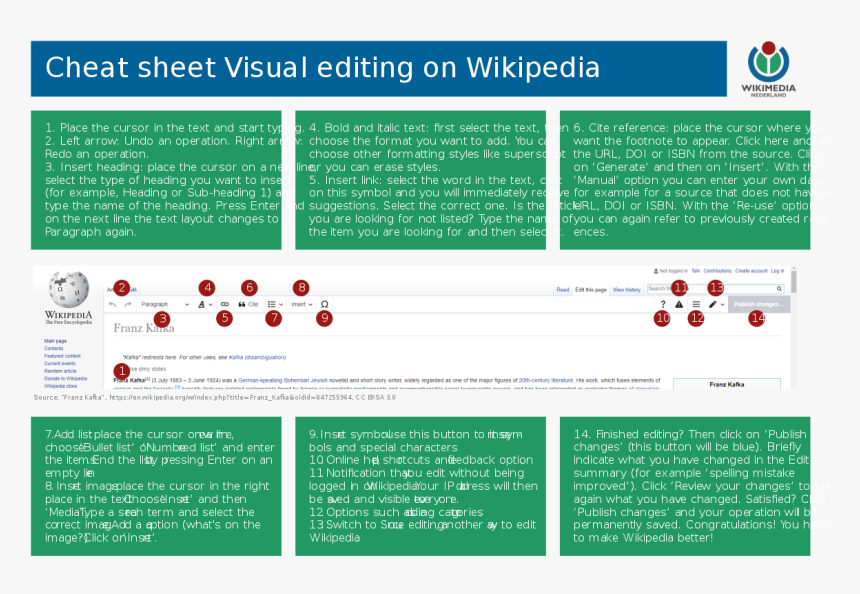
Task: Click the Redo arrow in the editor toolbar
Action: coord(128,304)
